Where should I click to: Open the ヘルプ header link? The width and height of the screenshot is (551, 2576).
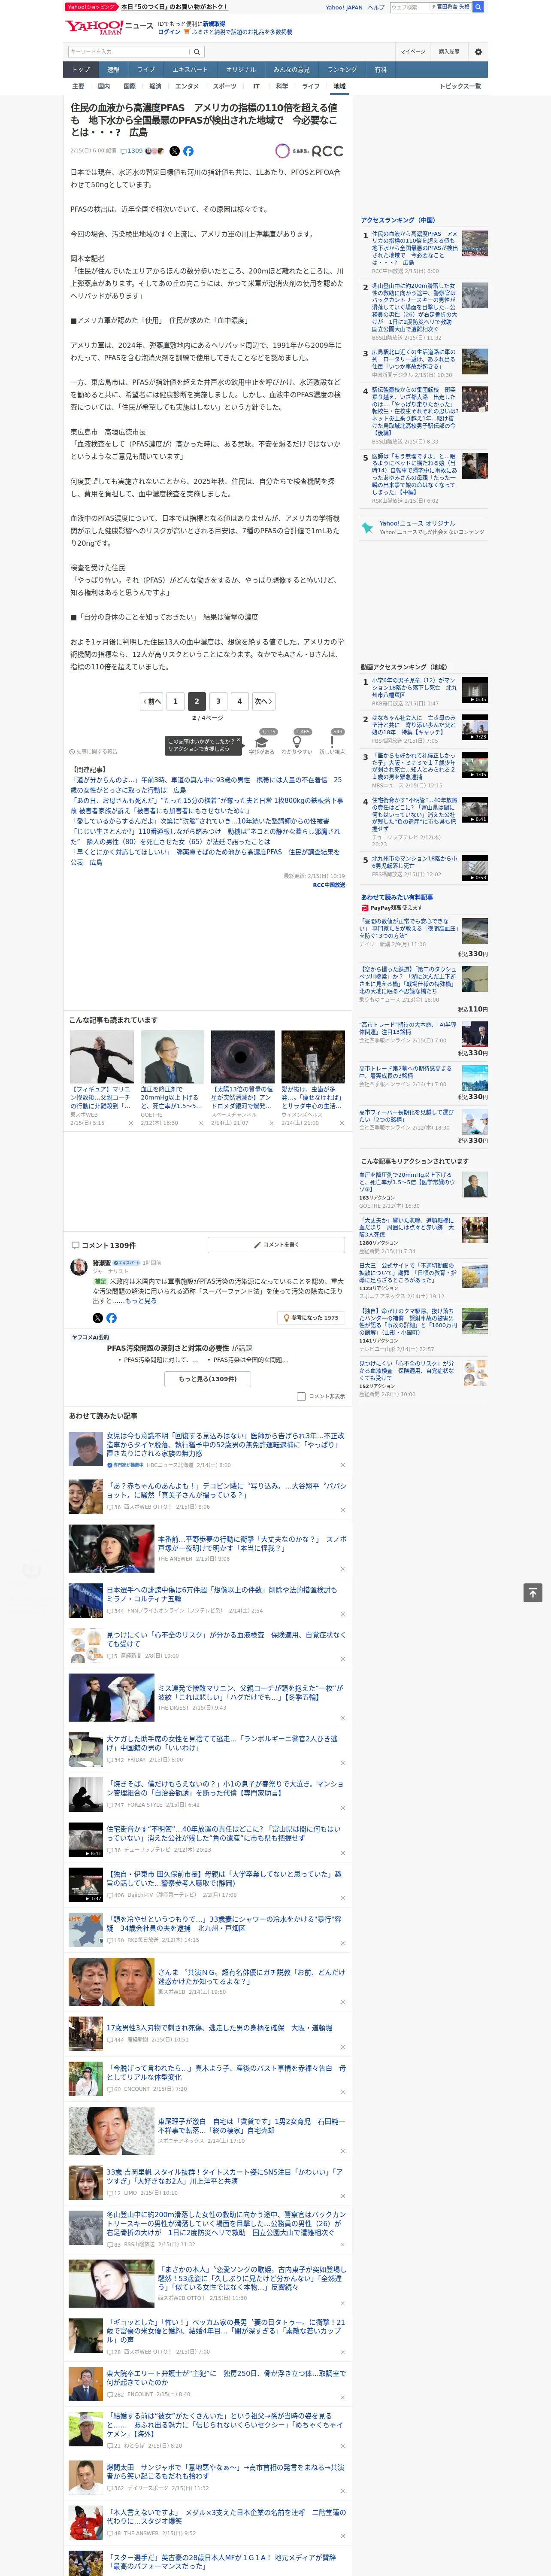(x=376, y=7)
